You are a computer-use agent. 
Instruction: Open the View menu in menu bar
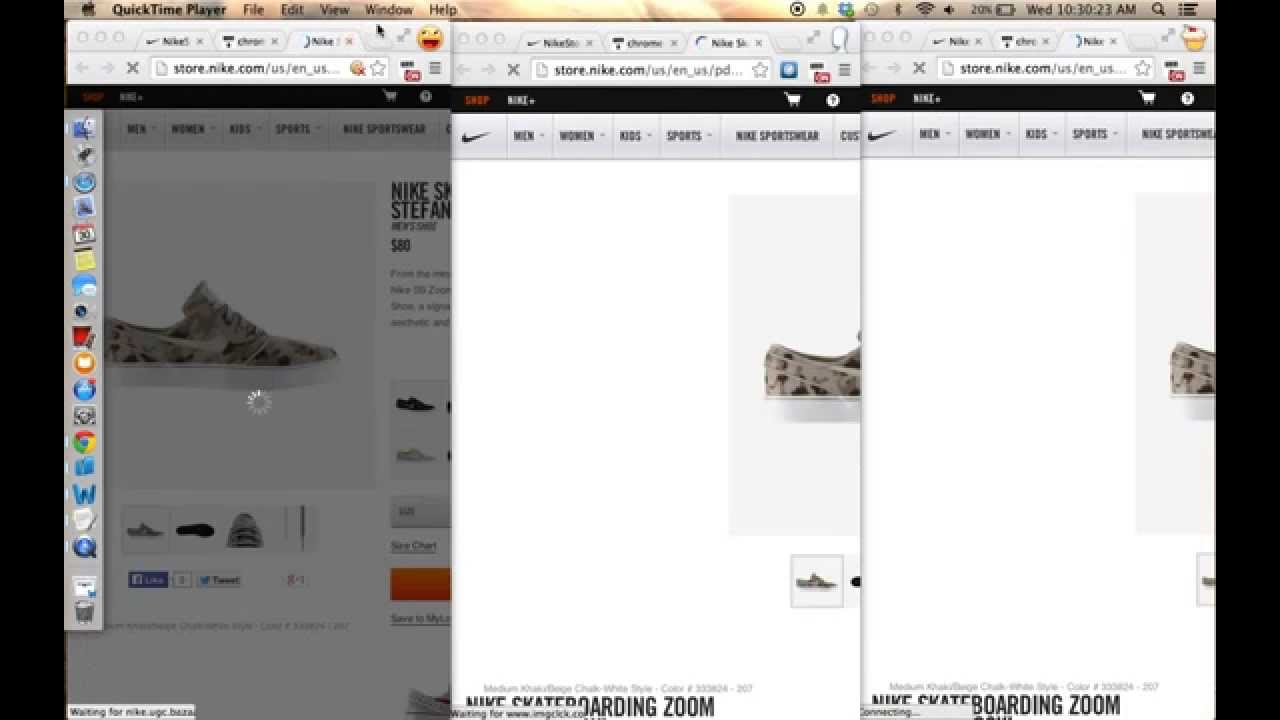(x=334, y=9)
